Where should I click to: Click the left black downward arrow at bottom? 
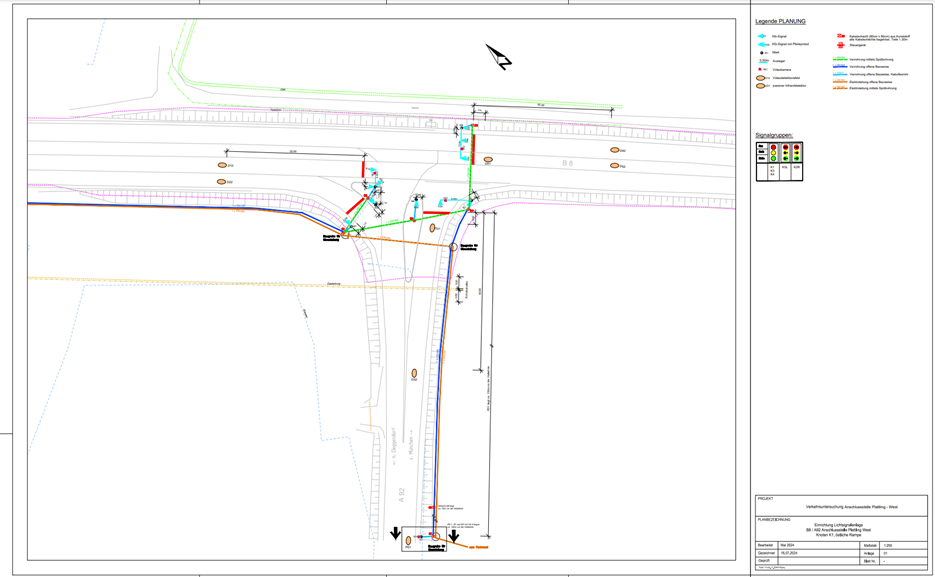[x=396, y=531]
